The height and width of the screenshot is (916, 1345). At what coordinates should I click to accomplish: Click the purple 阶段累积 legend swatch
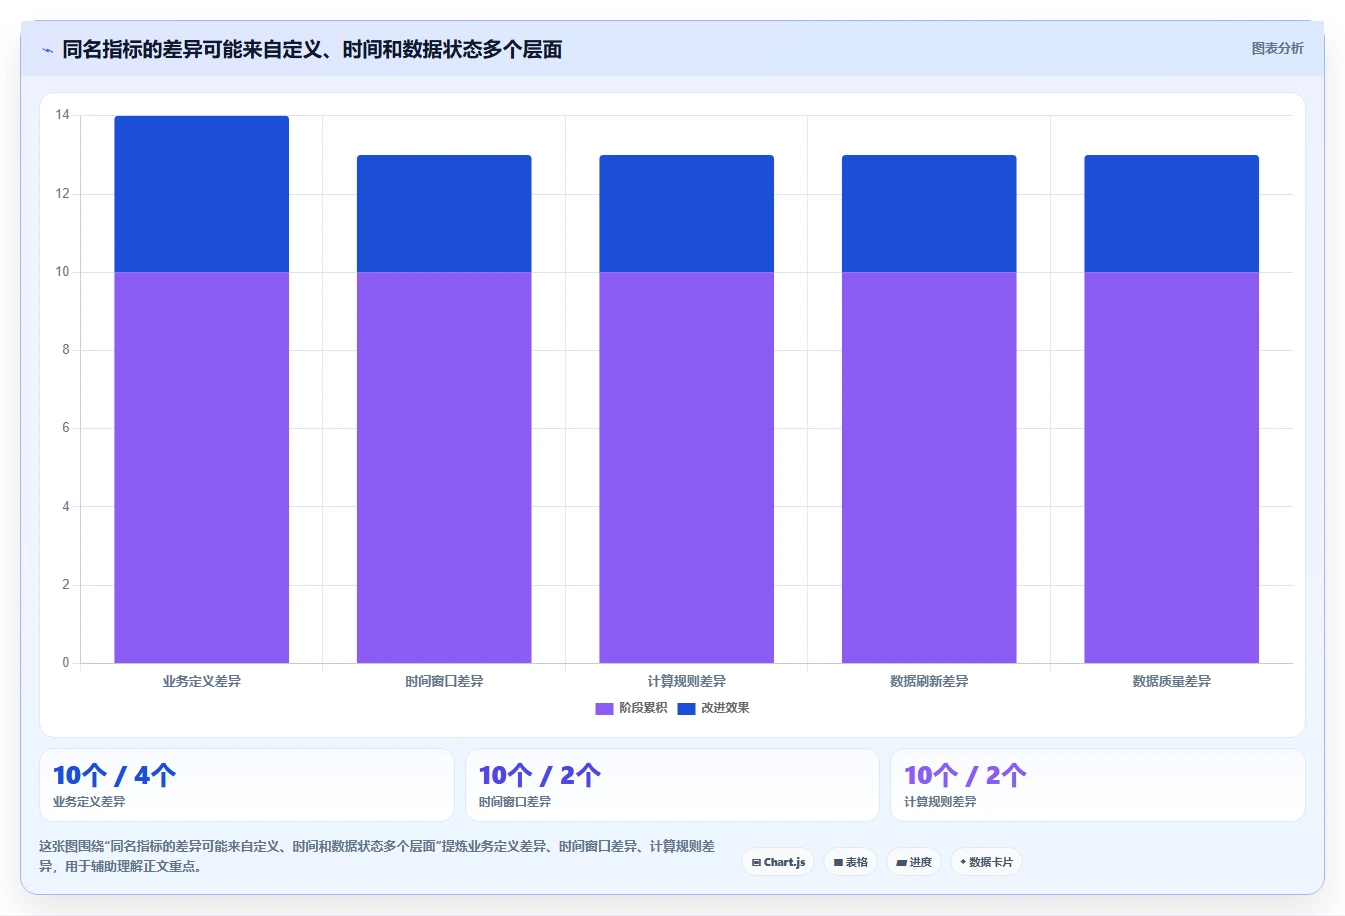click(604, 708)
